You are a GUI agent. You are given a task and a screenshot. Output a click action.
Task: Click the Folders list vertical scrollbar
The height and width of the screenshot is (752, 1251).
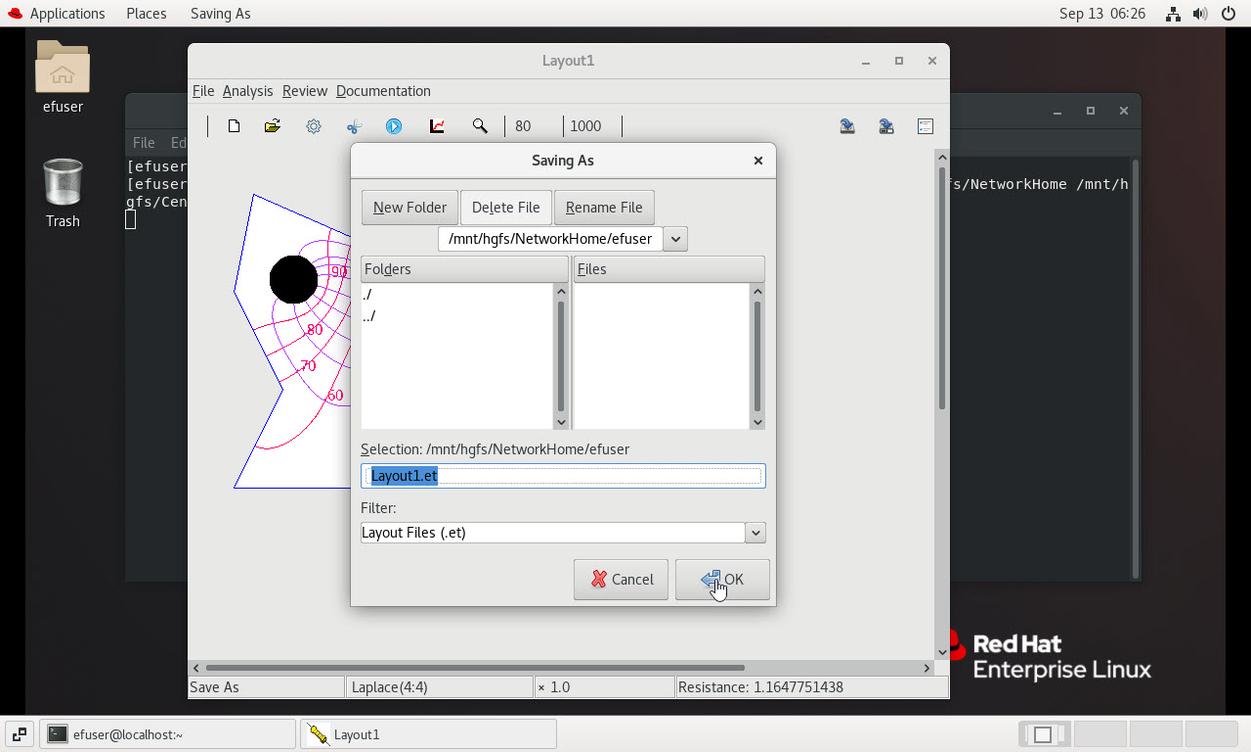click(x=561, y=355)
